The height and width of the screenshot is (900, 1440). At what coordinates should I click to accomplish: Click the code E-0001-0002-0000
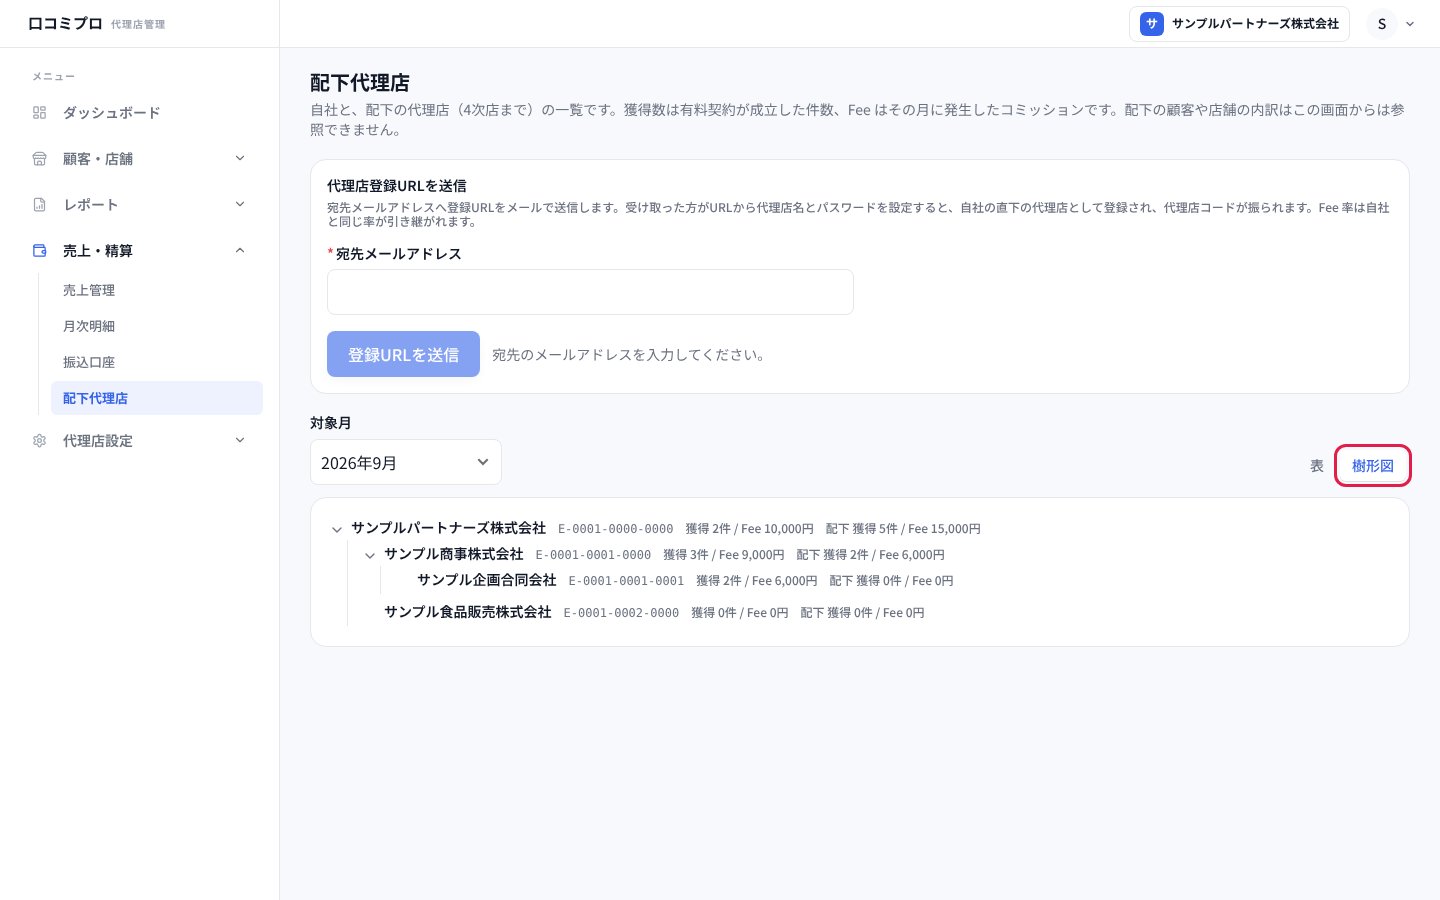(x=621, y=613)
